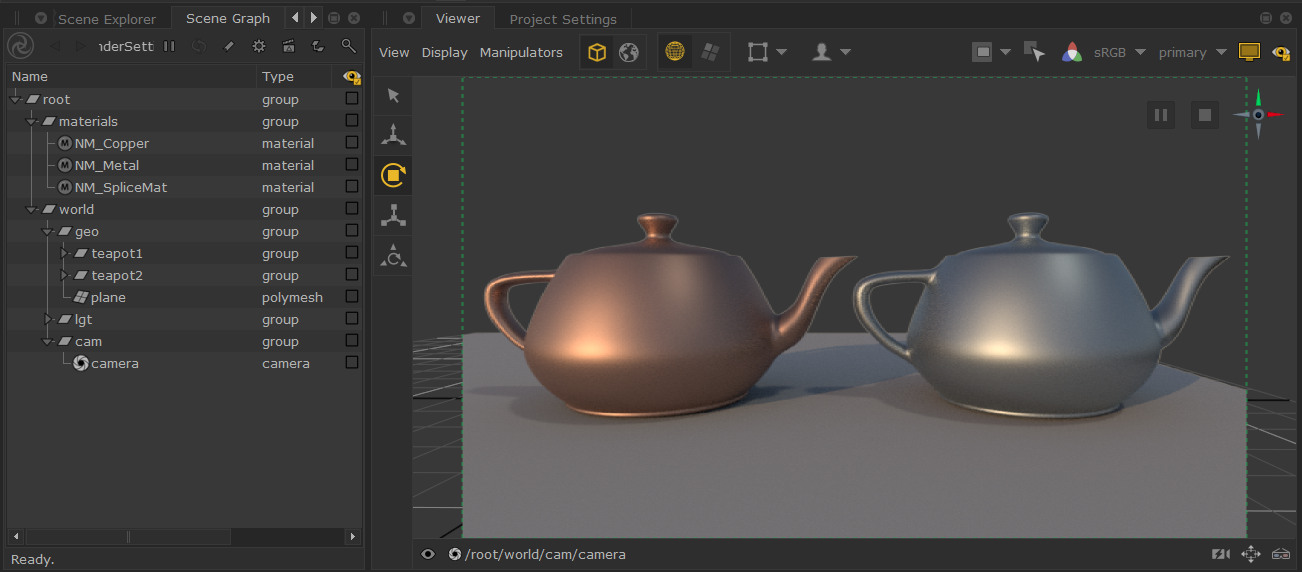Enable the checkbox on the camera row
The image size is (1302, 572).
click(351, 363)
